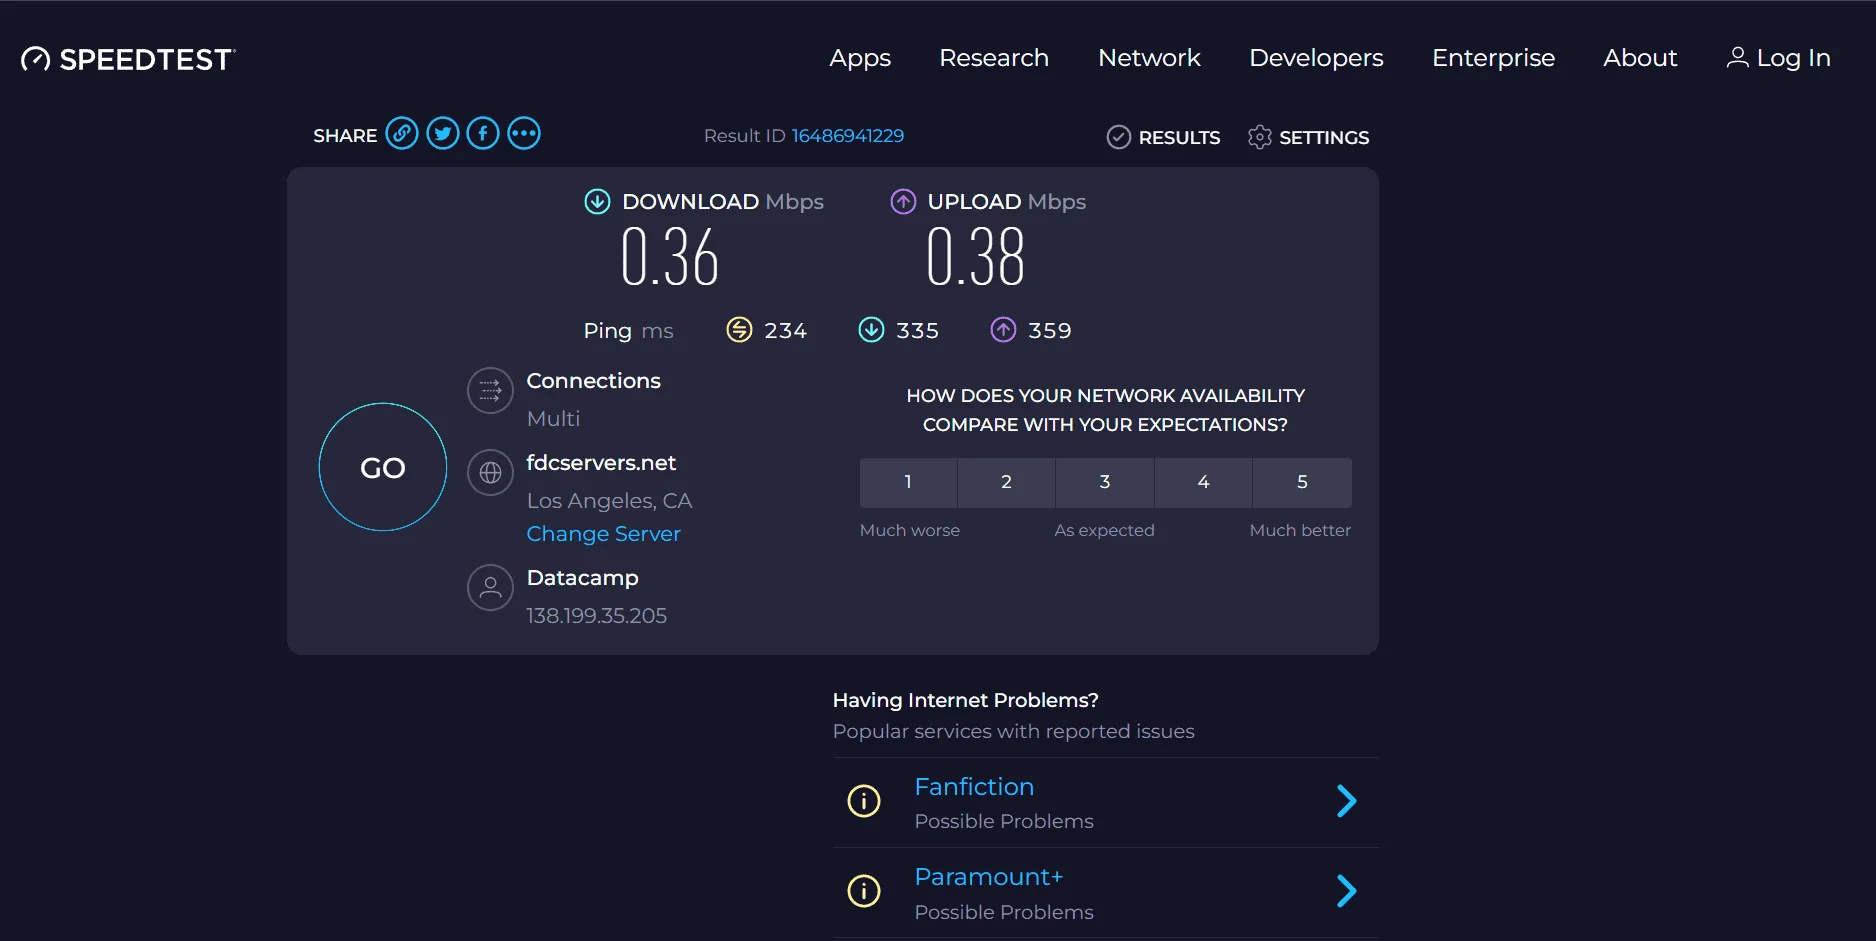Share result on Twitter
The width and height of the screenshot is (1876, 941).
[x=443, y=133]
